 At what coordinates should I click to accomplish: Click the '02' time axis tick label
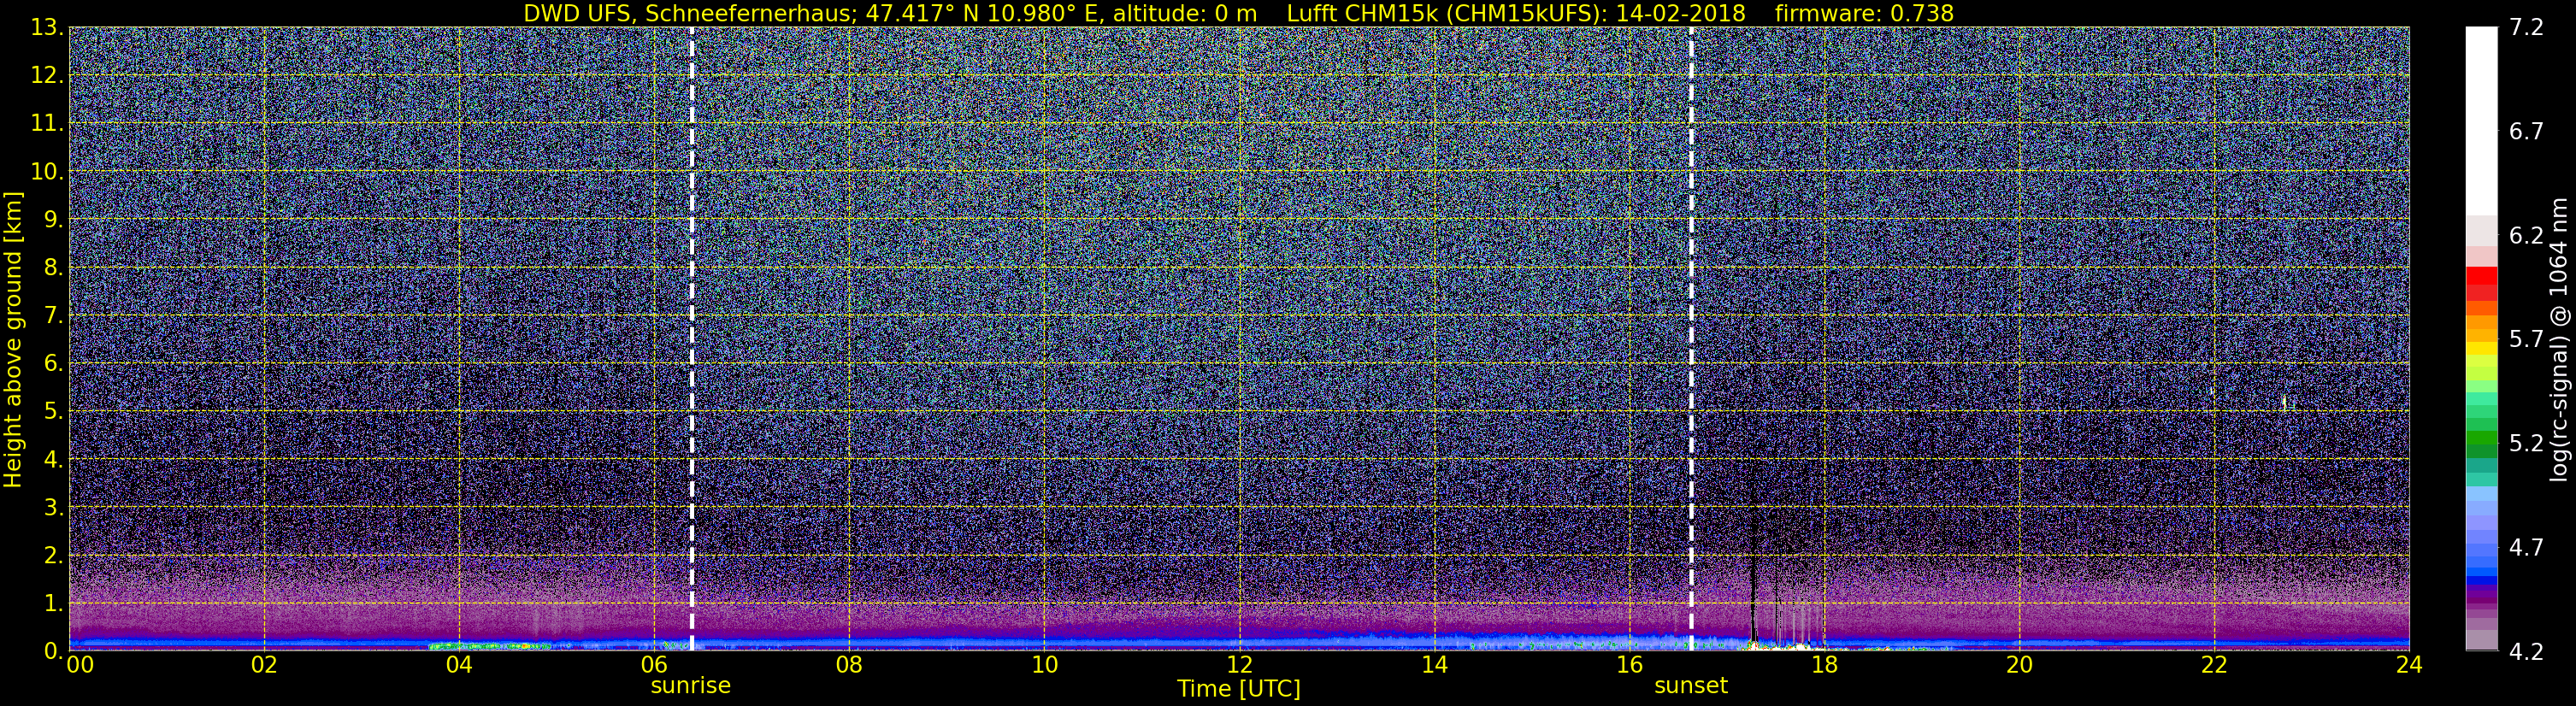[264, 665]
